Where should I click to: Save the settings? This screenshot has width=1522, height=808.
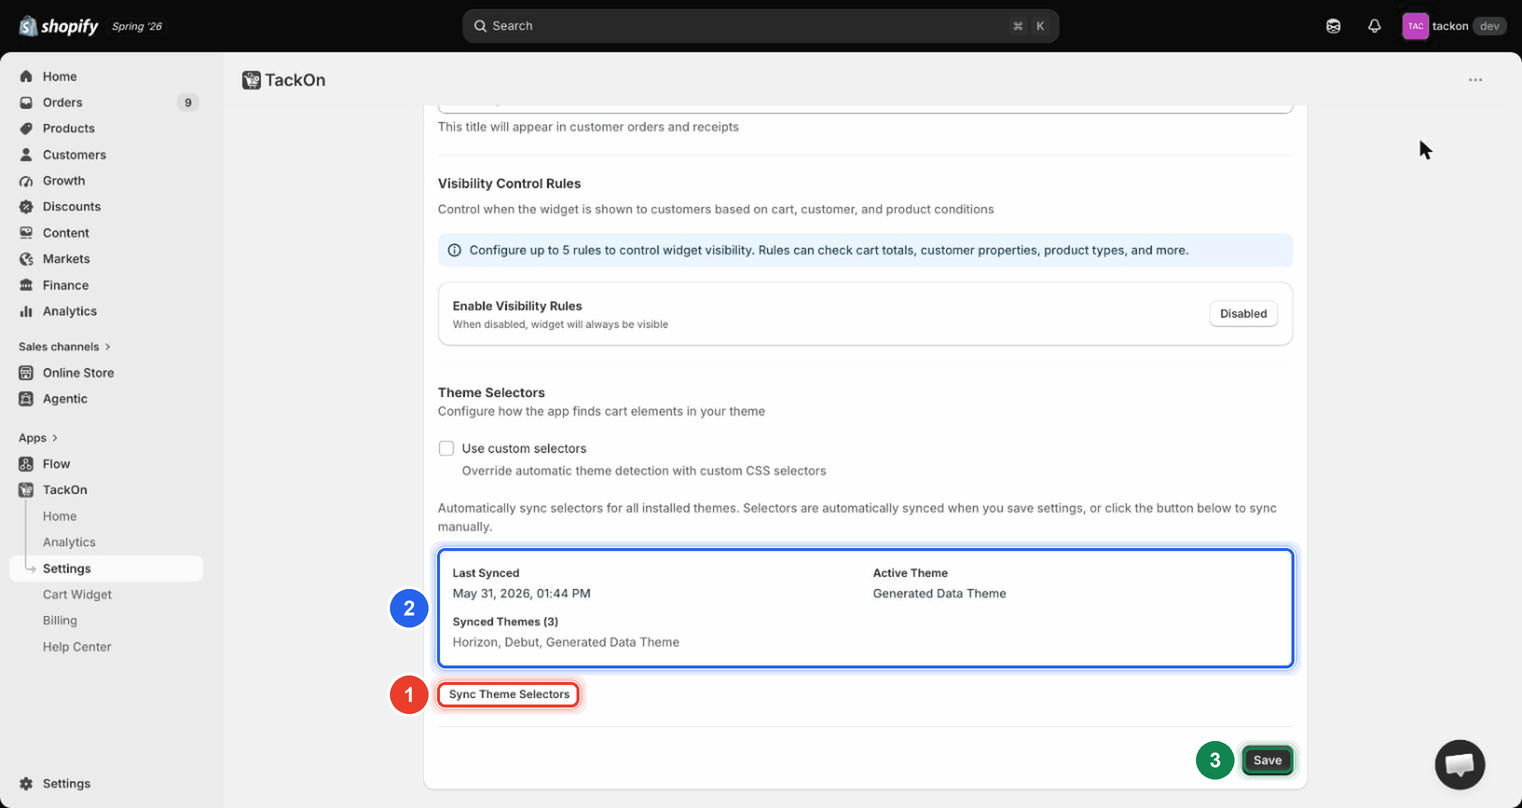1267,760
